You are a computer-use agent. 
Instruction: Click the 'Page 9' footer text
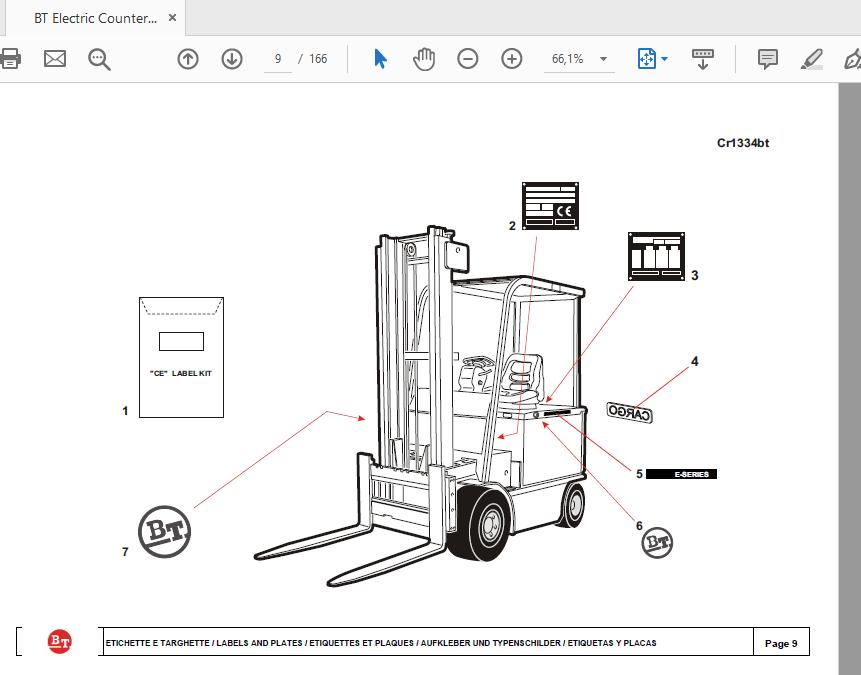(781, 643)
